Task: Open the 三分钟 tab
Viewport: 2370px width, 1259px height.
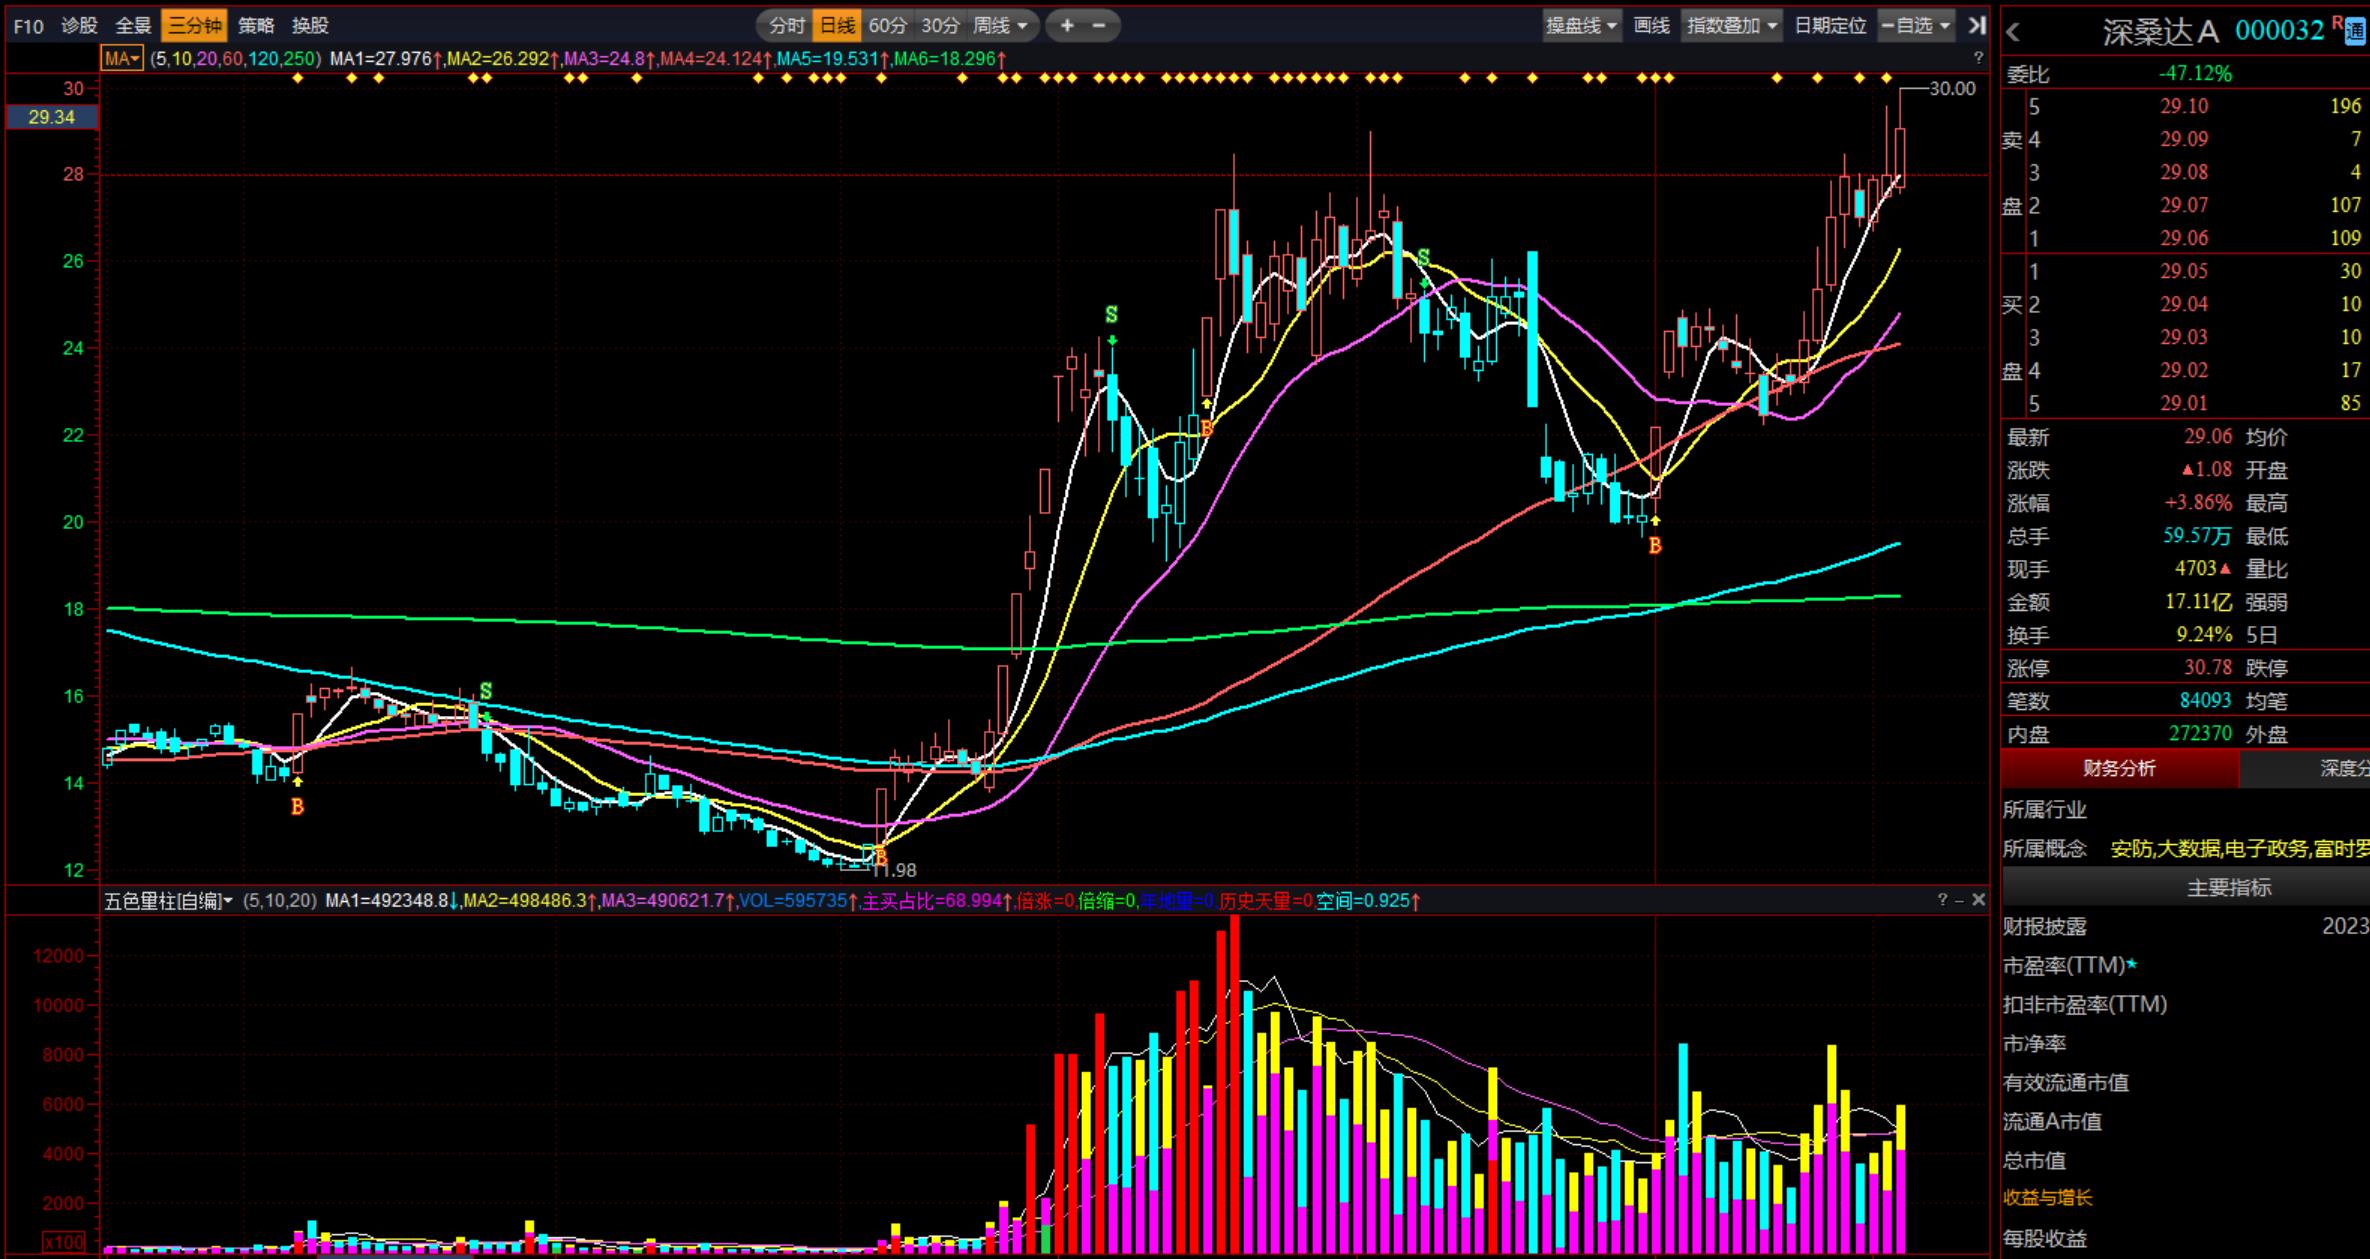Action: (x=194, y=26)
